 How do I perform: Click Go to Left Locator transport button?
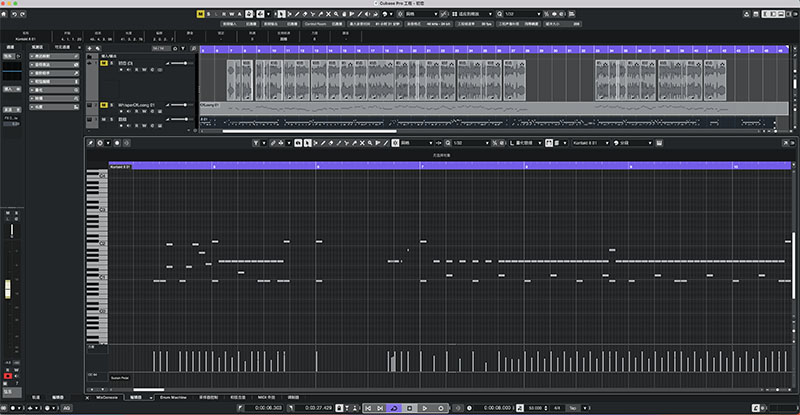point(368,408)
